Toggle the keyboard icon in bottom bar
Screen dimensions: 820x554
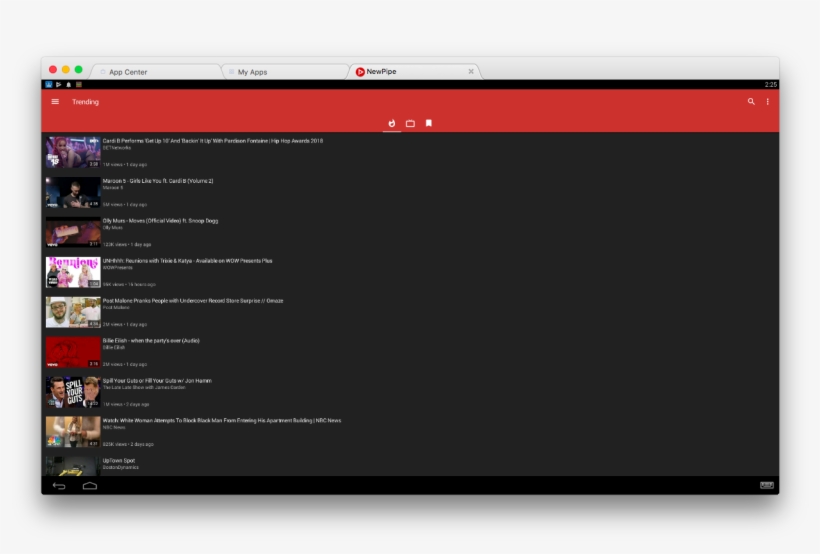(767, 485)
